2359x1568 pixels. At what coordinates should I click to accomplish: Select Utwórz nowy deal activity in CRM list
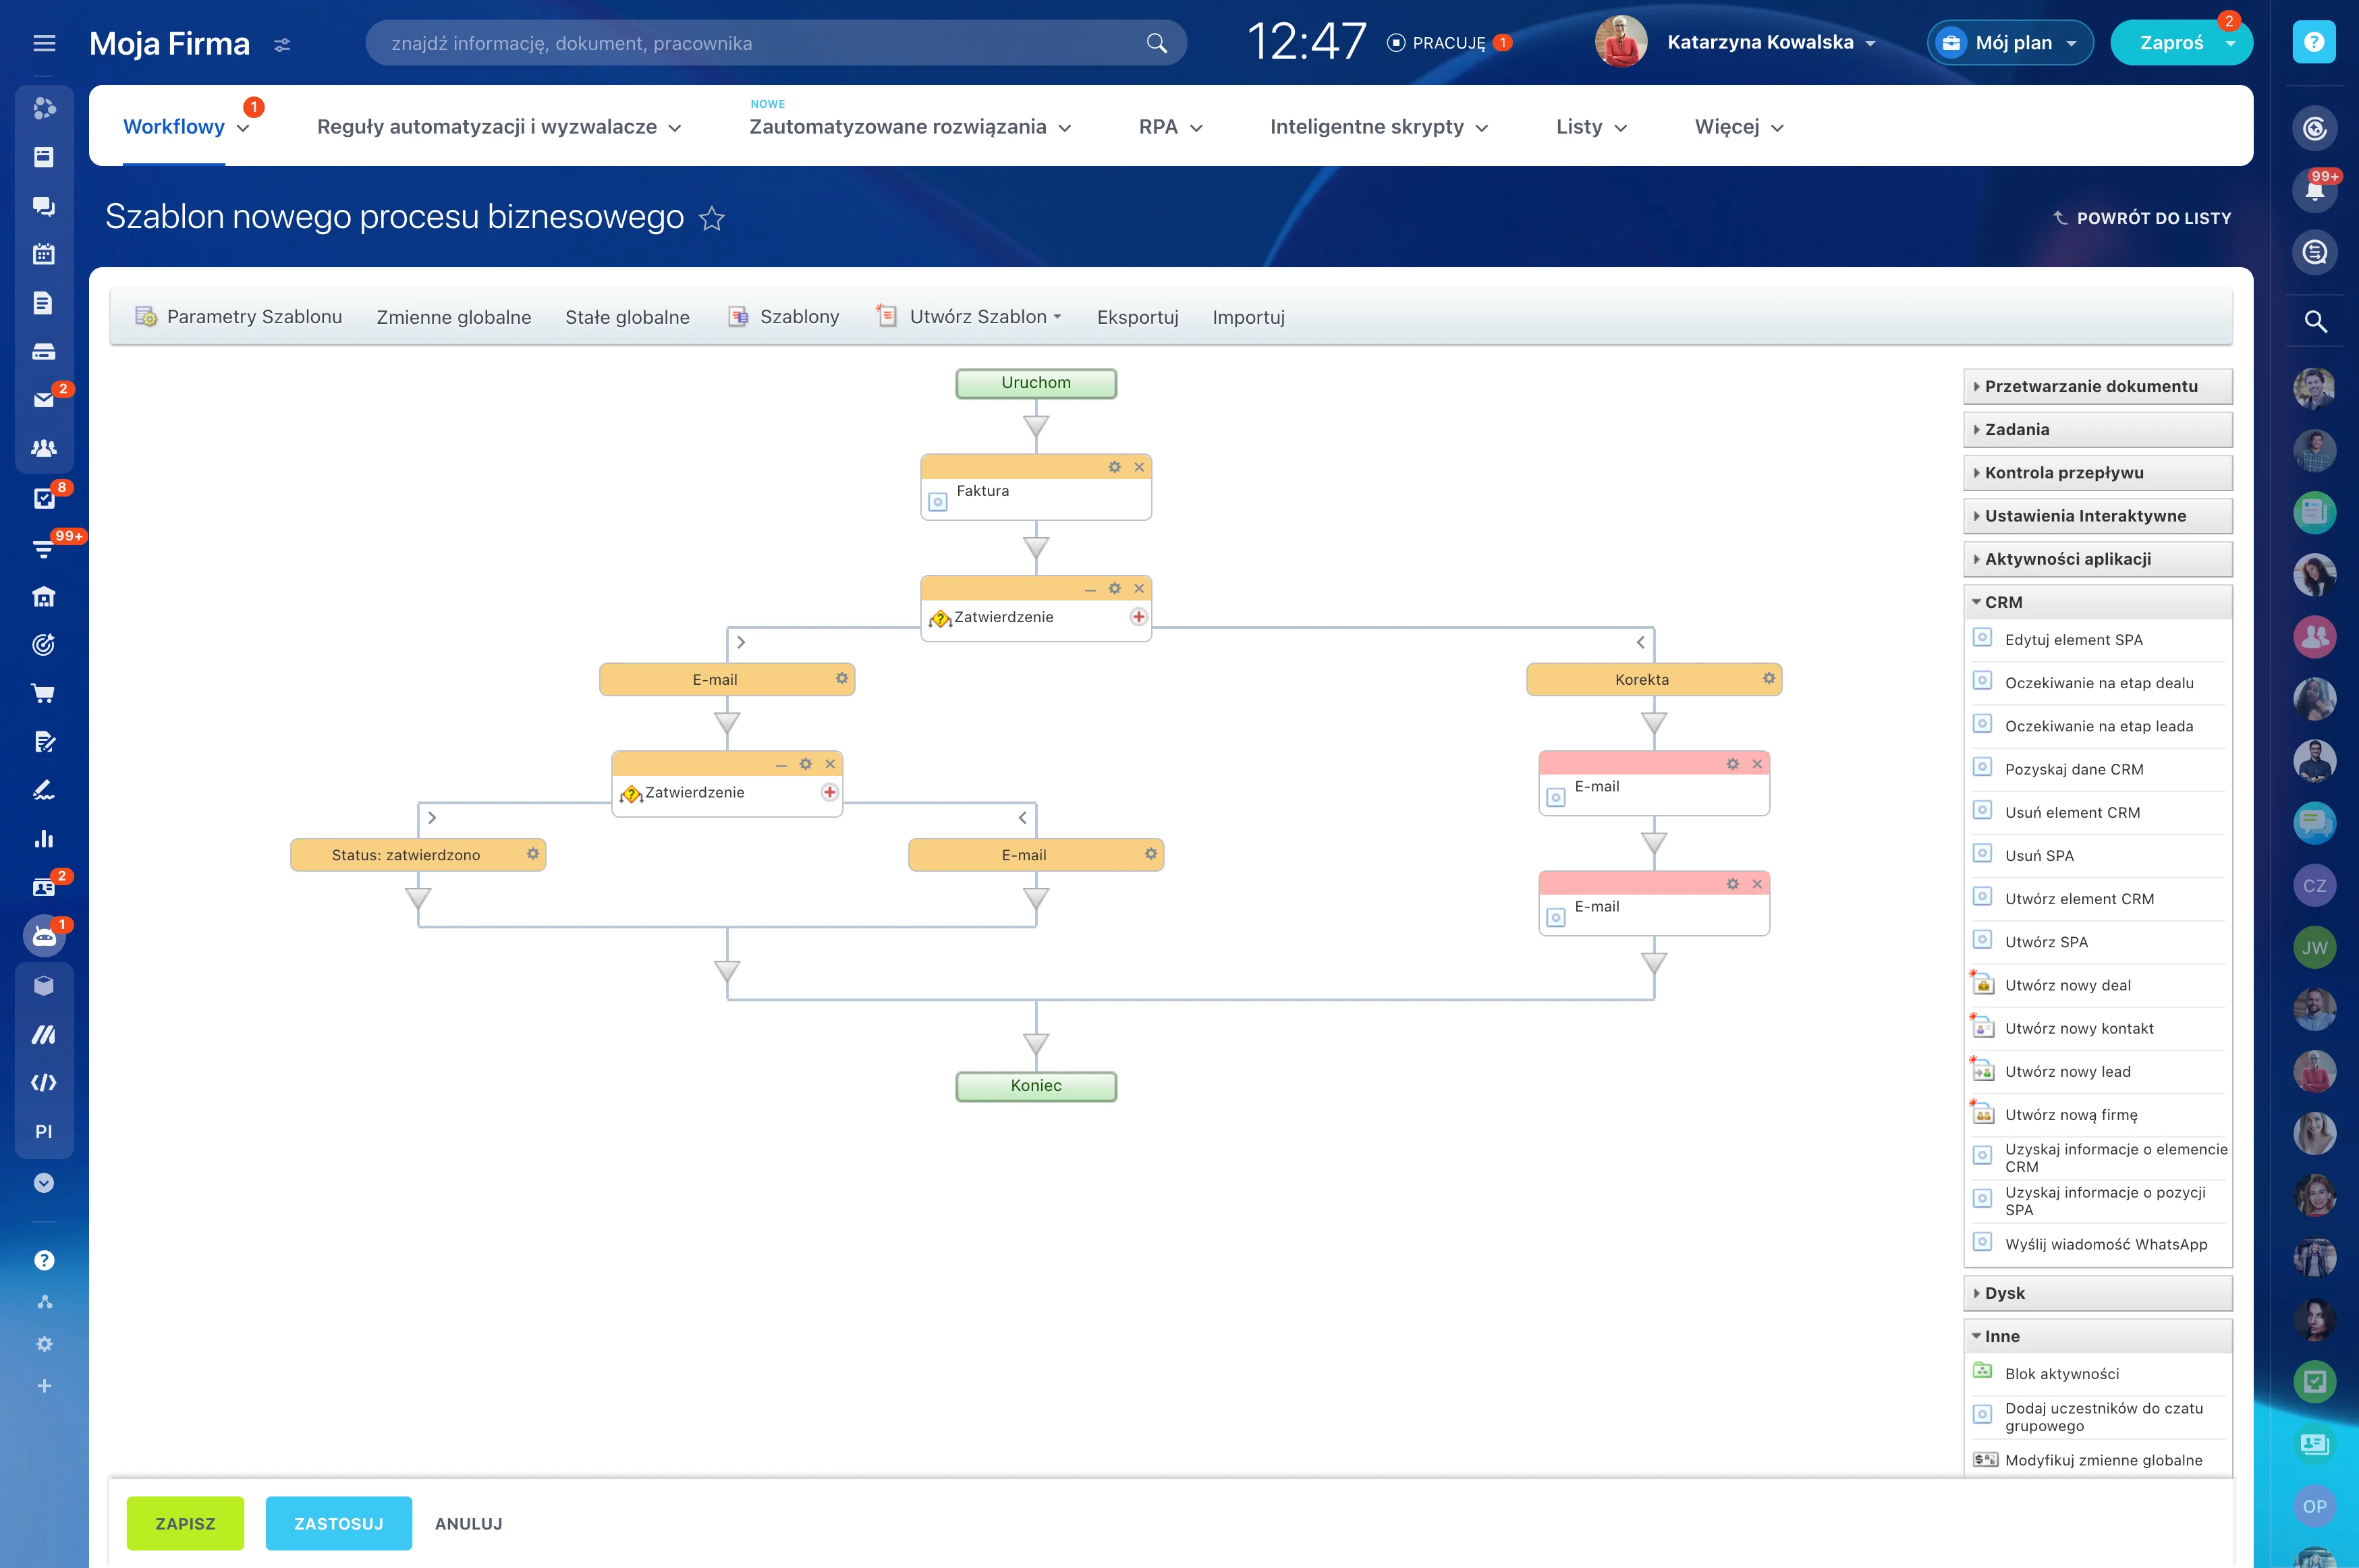[x=2067, y=985]
